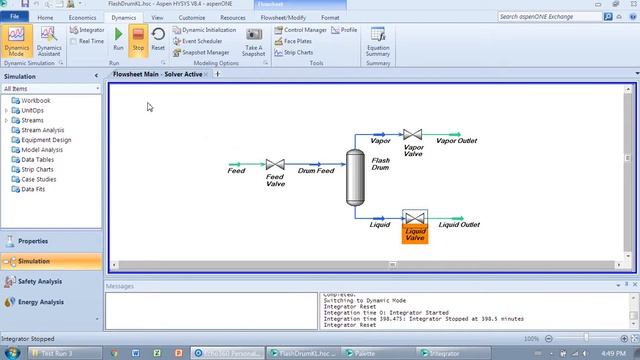
Task: Switch to the Home ribbon tab
Action: click(45, 18)
